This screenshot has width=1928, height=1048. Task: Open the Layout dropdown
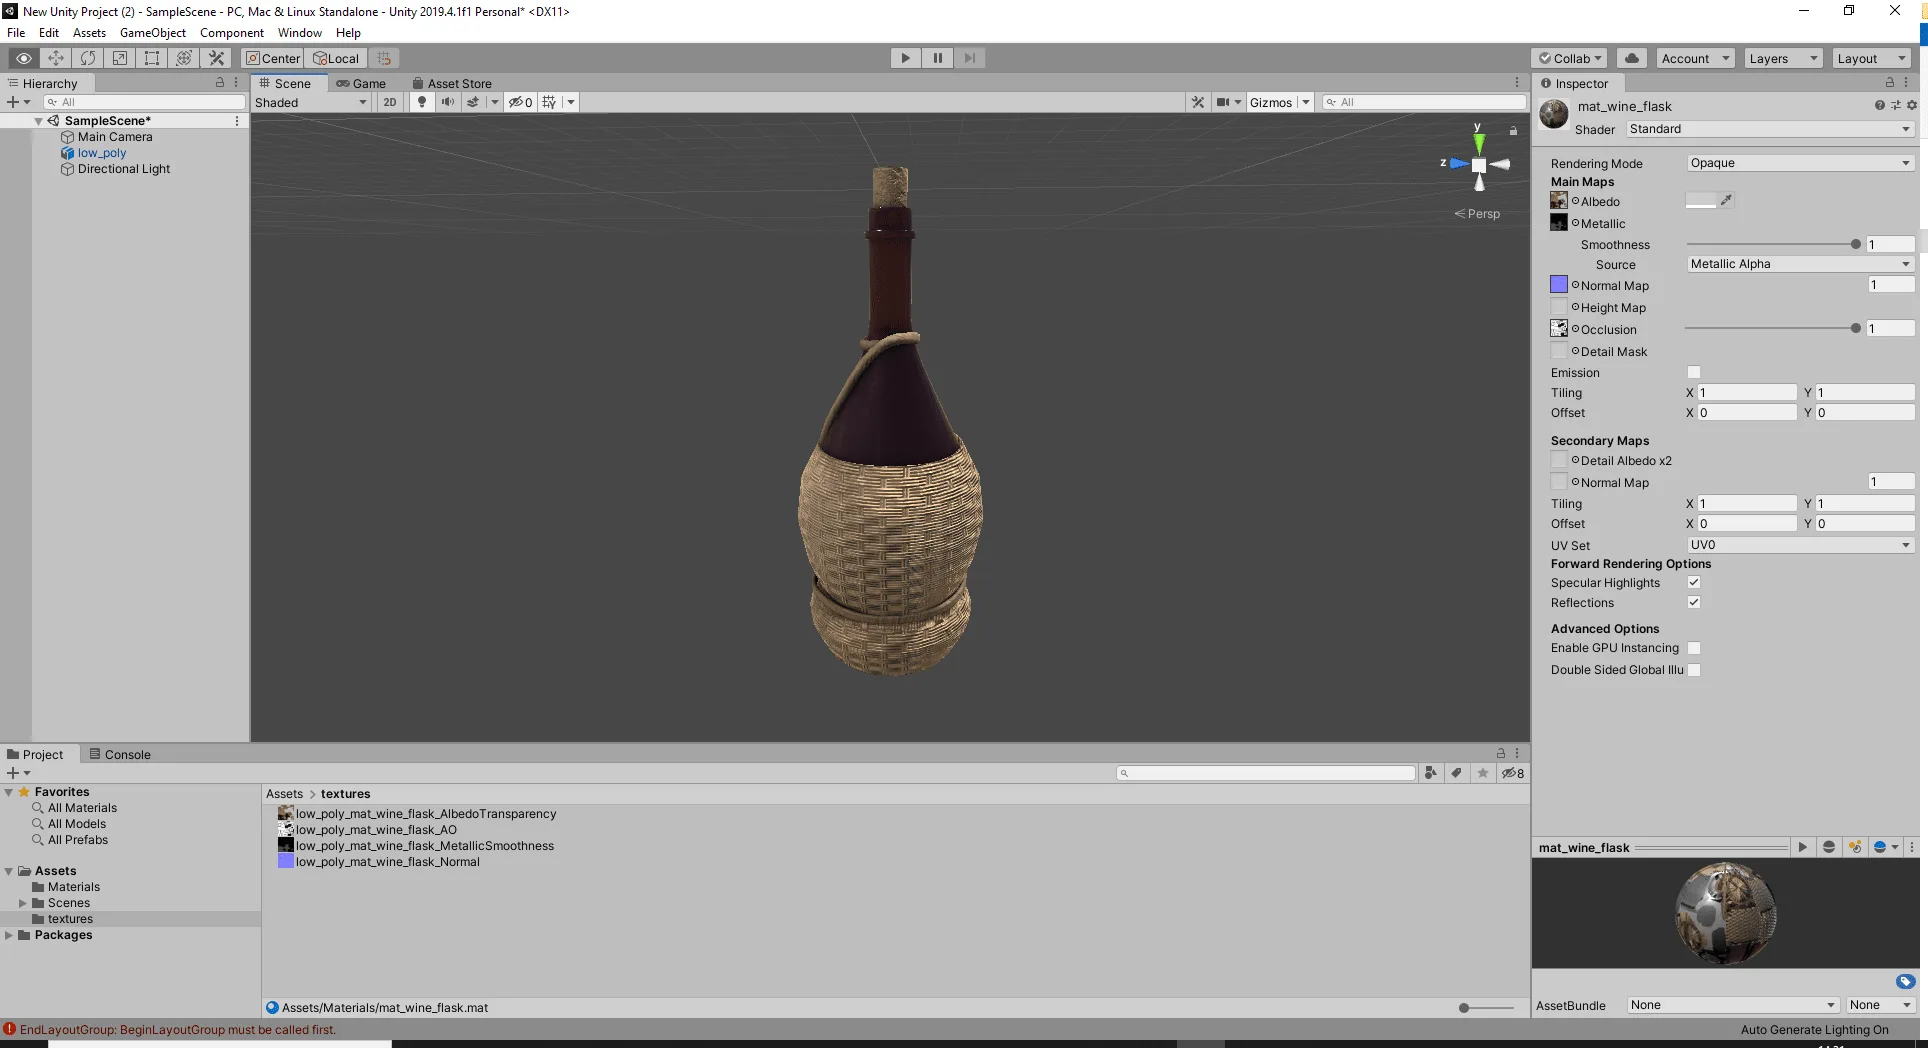(1871, 58)
